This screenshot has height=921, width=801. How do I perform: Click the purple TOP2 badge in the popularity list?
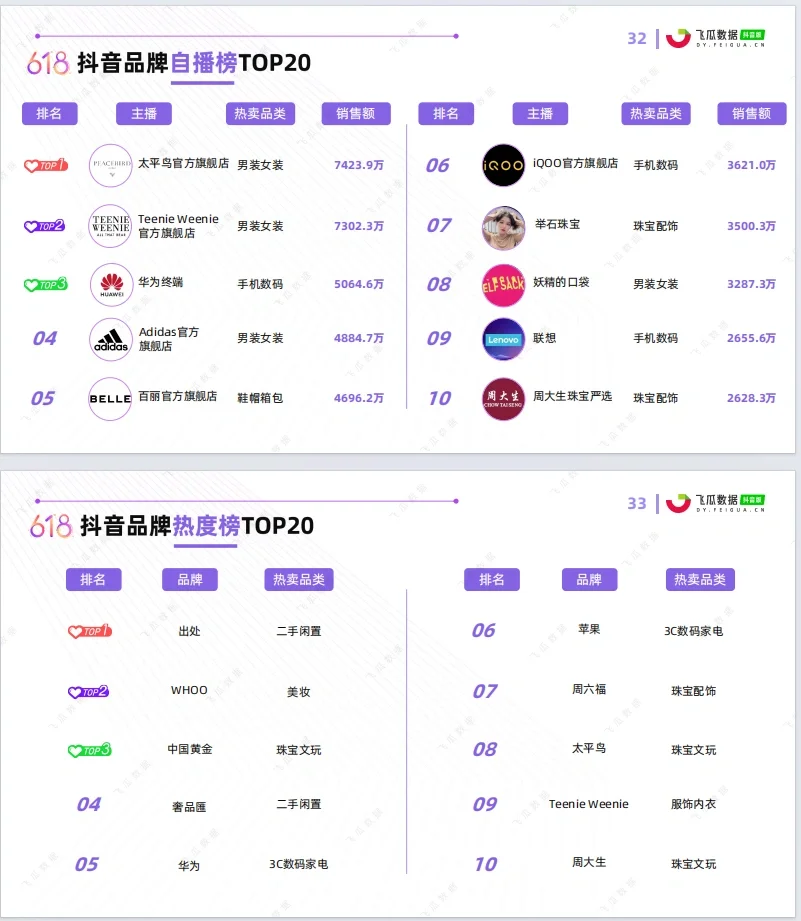[88, 692]
